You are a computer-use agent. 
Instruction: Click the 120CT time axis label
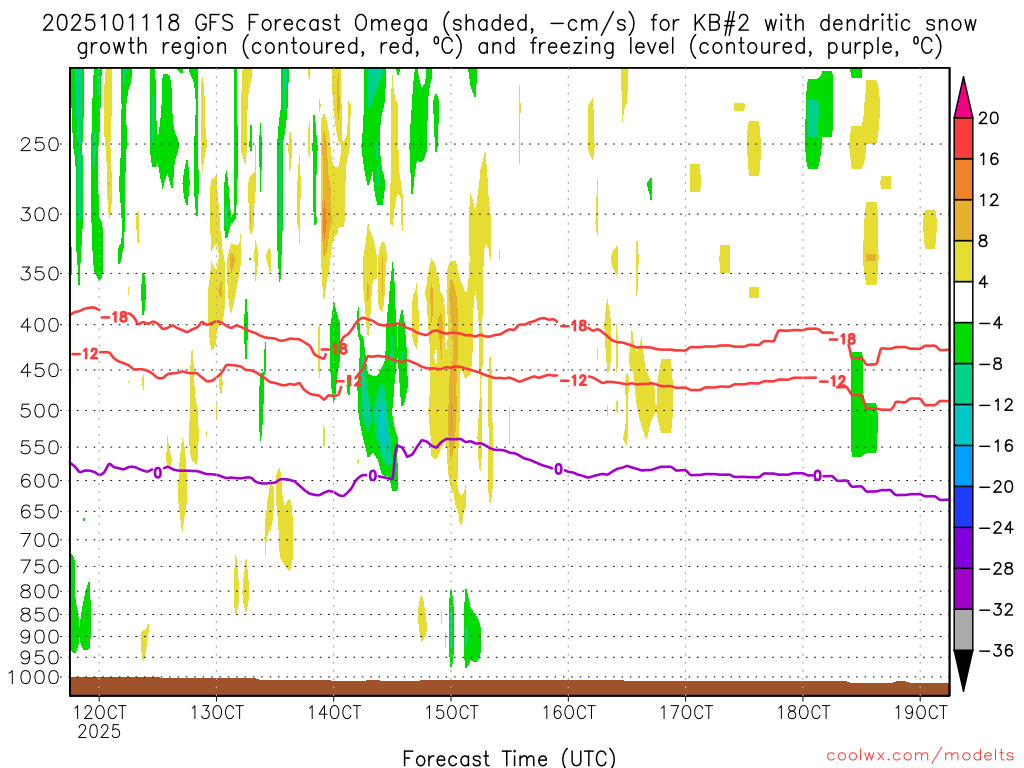pos(99,712)
